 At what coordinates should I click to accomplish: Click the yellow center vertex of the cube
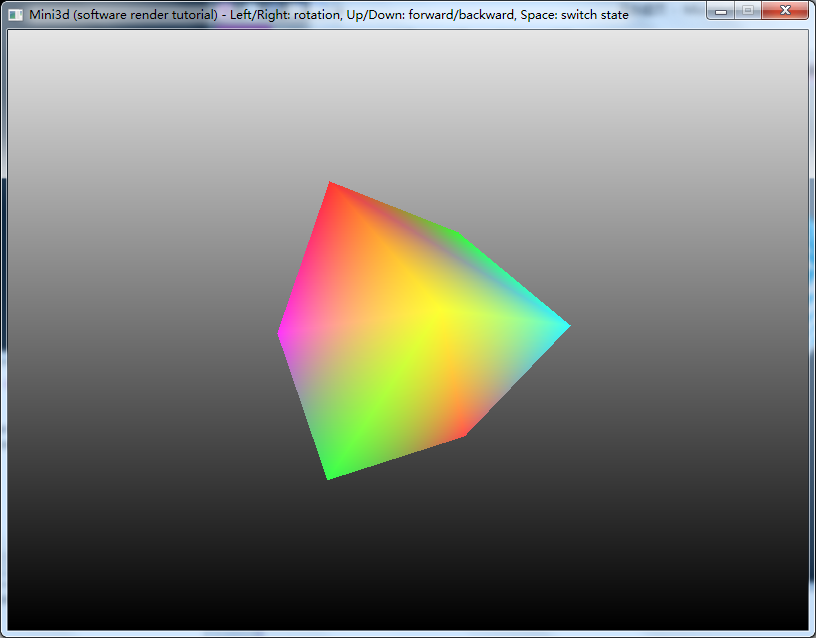pyautogui.click(x=436, y=318)
